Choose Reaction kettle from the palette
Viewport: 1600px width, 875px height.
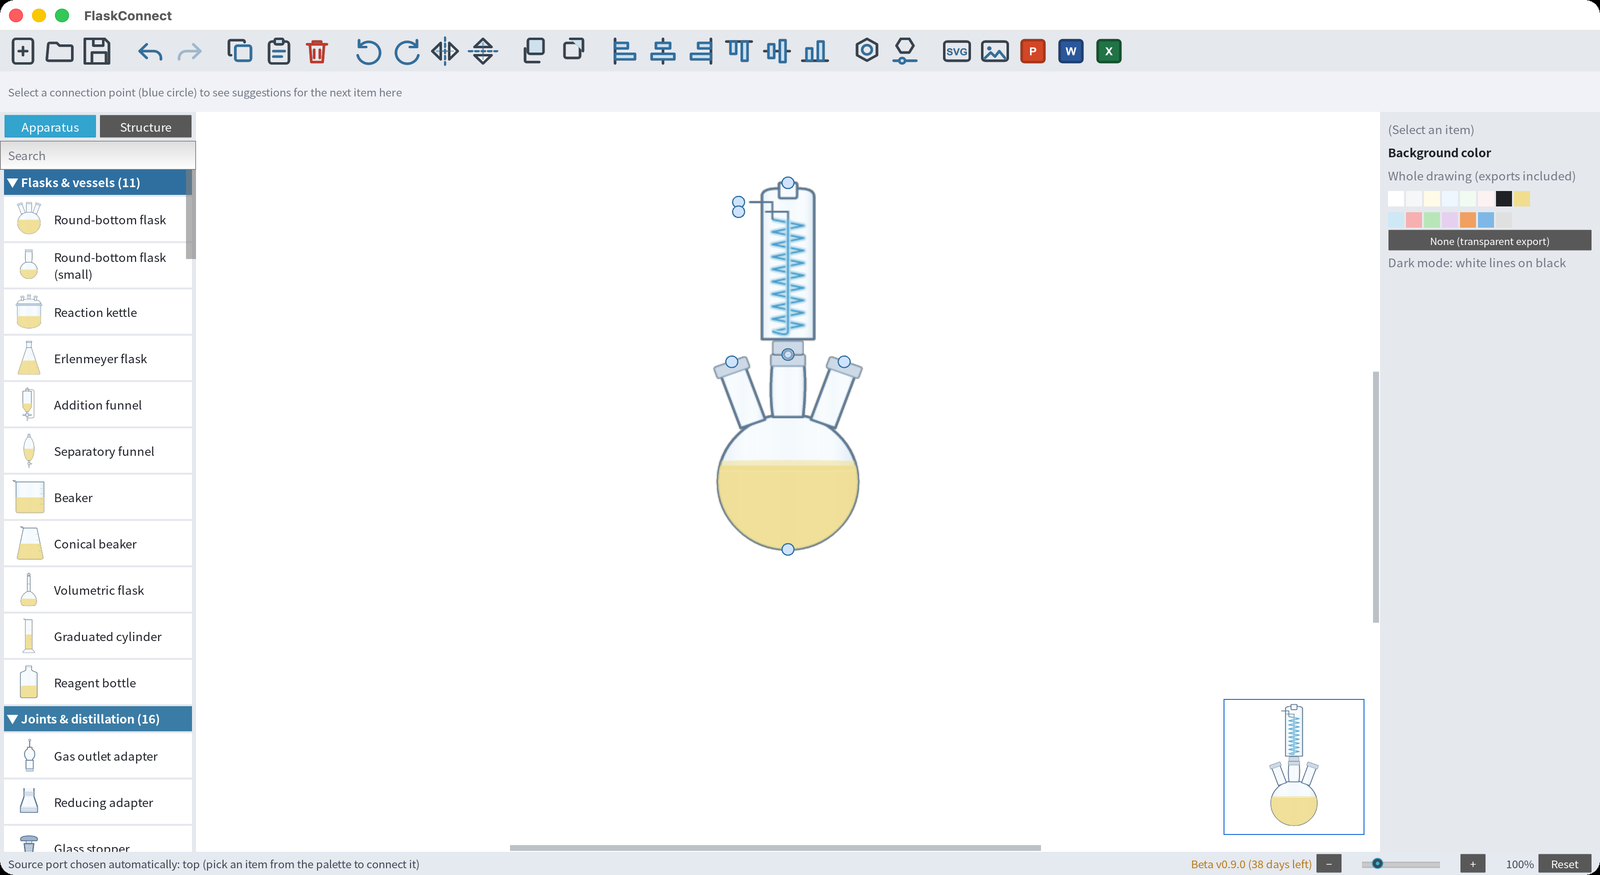(x=98, y=312)
